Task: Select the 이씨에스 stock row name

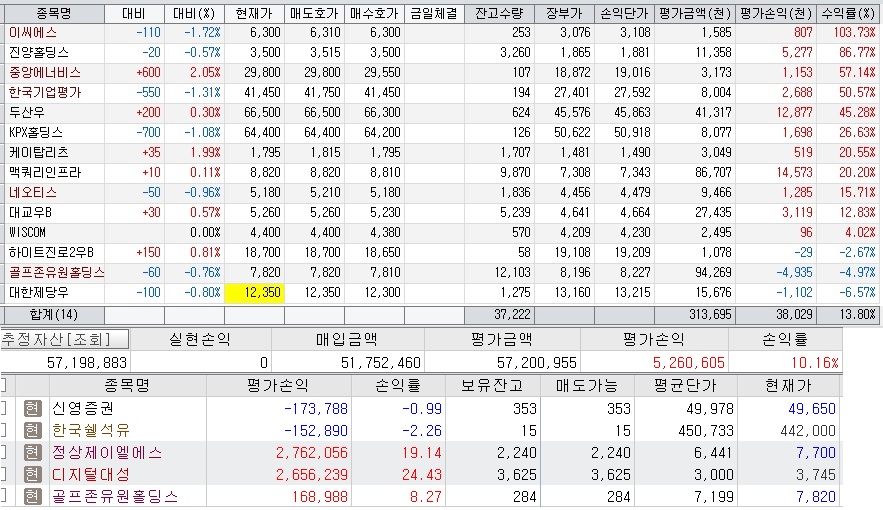Action: click(x=33, y=33)
